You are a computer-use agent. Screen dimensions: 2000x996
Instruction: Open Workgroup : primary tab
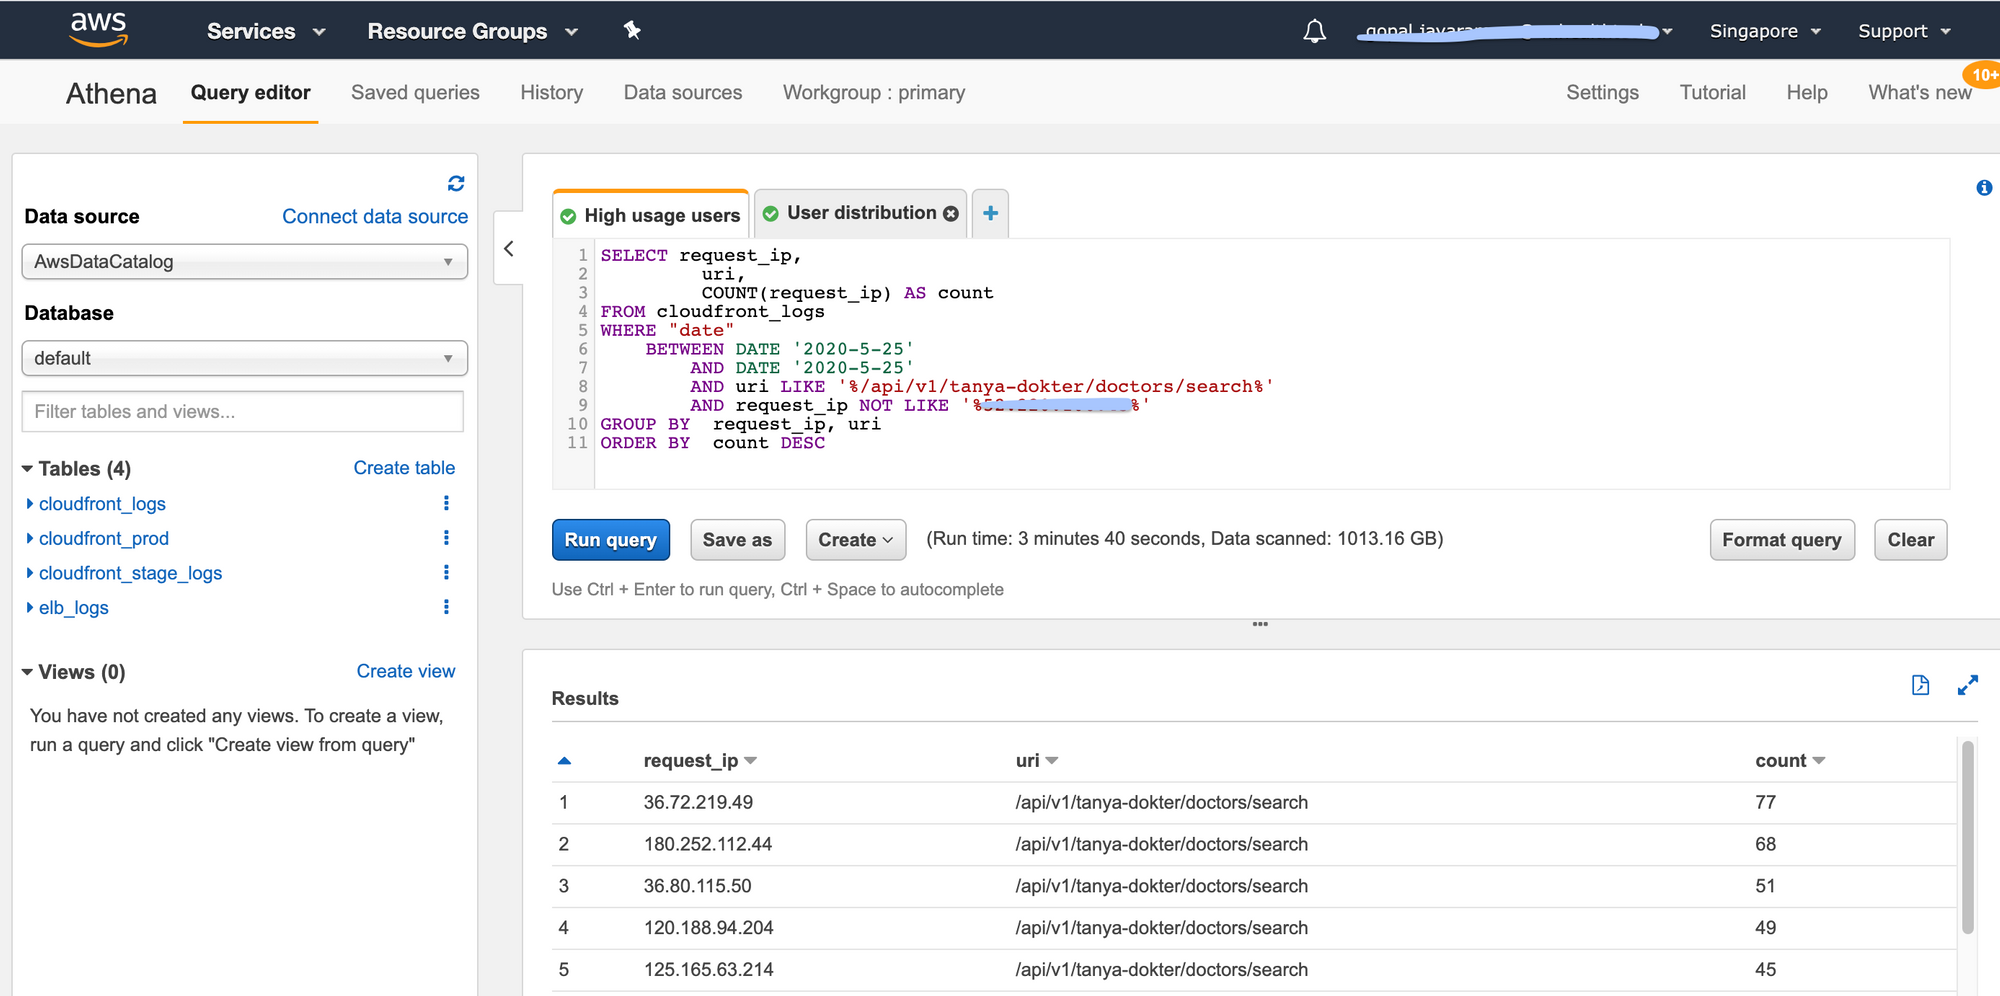[874, 93]
